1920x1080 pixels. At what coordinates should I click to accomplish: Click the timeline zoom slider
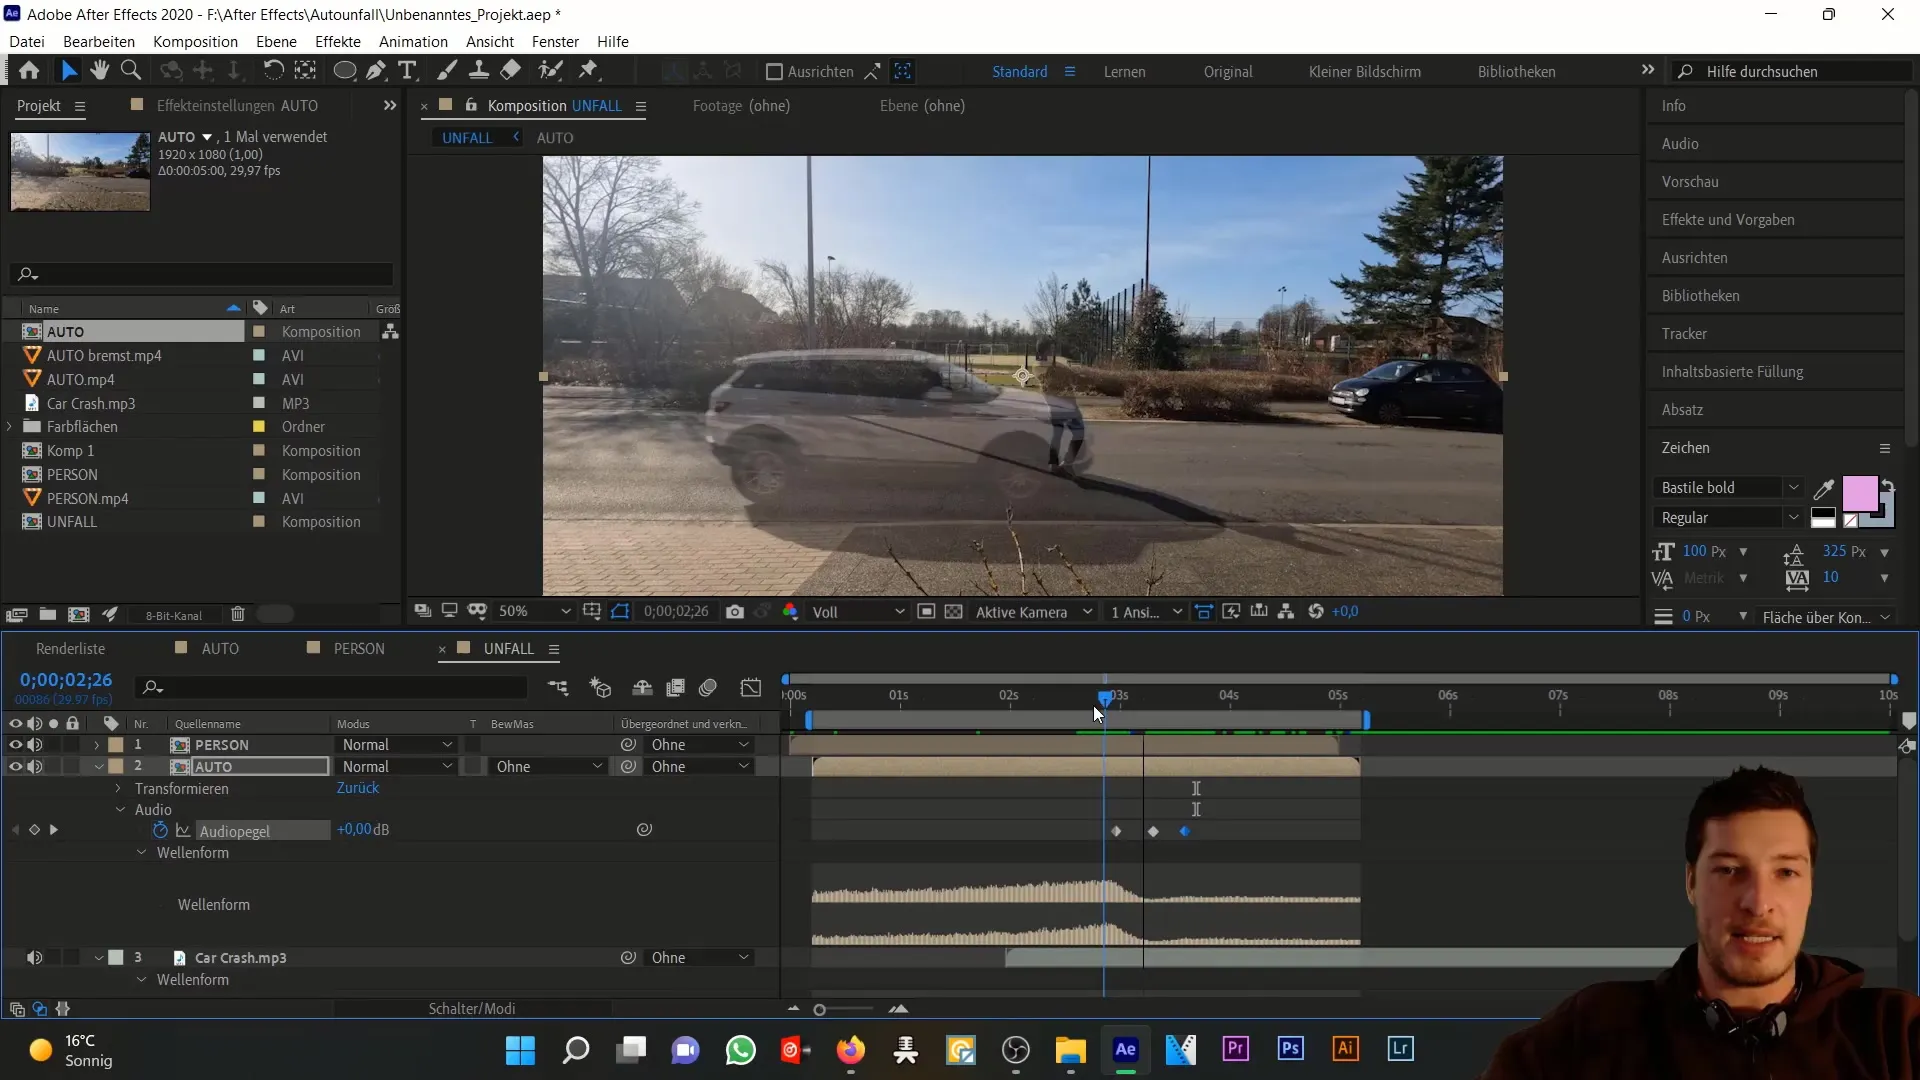(x=820, y=1010)
